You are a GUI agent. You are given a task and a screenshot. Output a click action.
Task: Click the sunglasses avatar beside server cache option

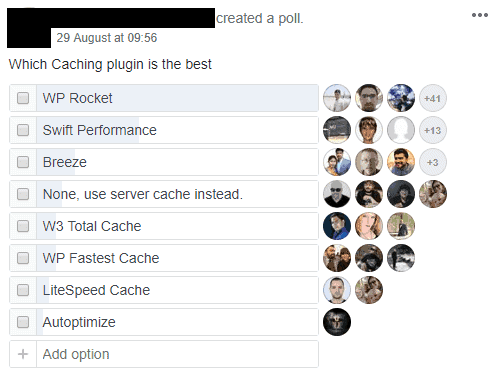(337, 194)
